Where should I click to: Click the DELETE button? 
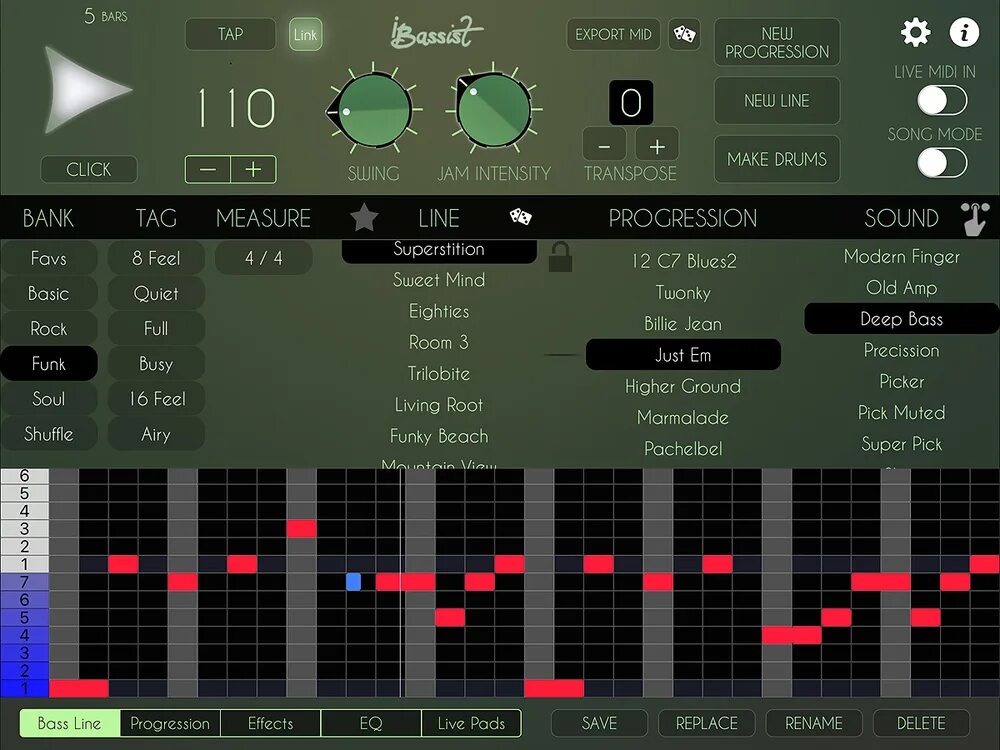pyautogui.click(x=921, y=723)
